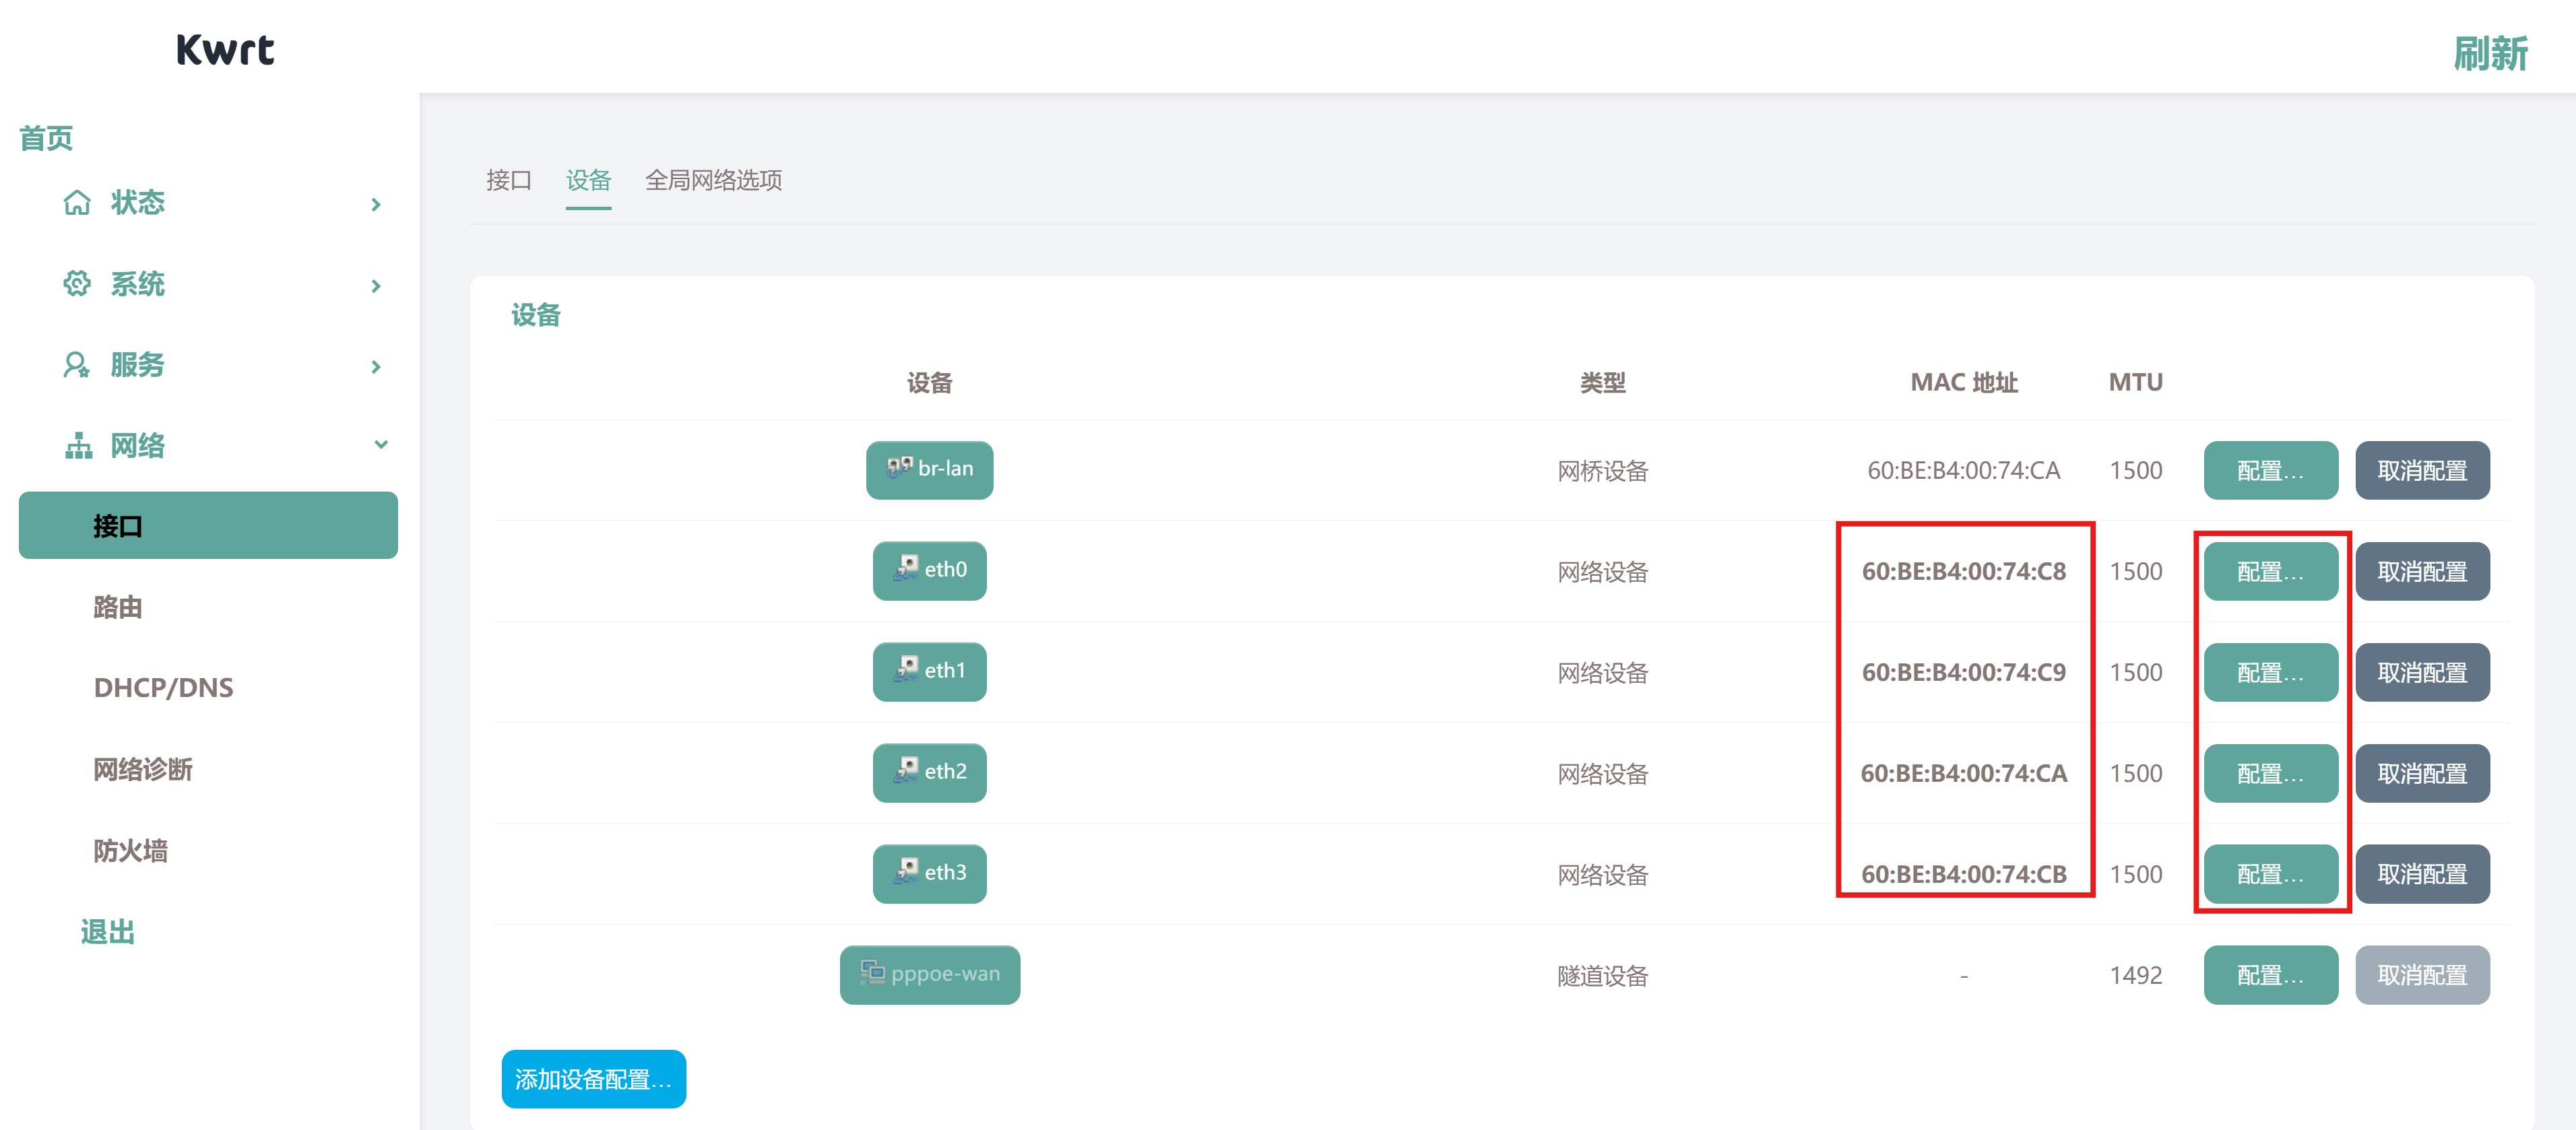Click 刷新 at top right
The image size is (2576, 1130).
[x=2490, y=53]
